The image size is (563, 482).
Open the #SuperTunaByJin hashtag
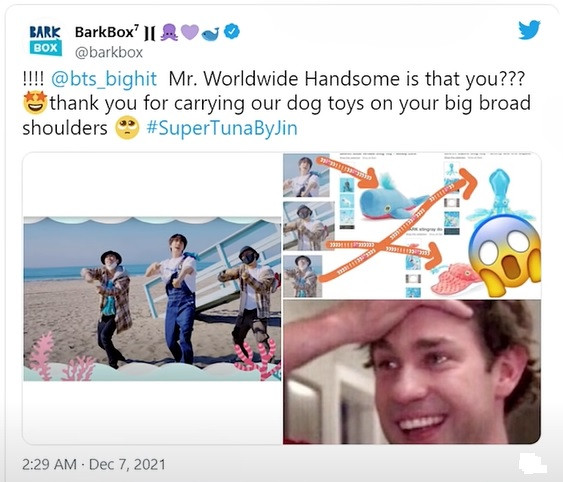tap(222, 128)
